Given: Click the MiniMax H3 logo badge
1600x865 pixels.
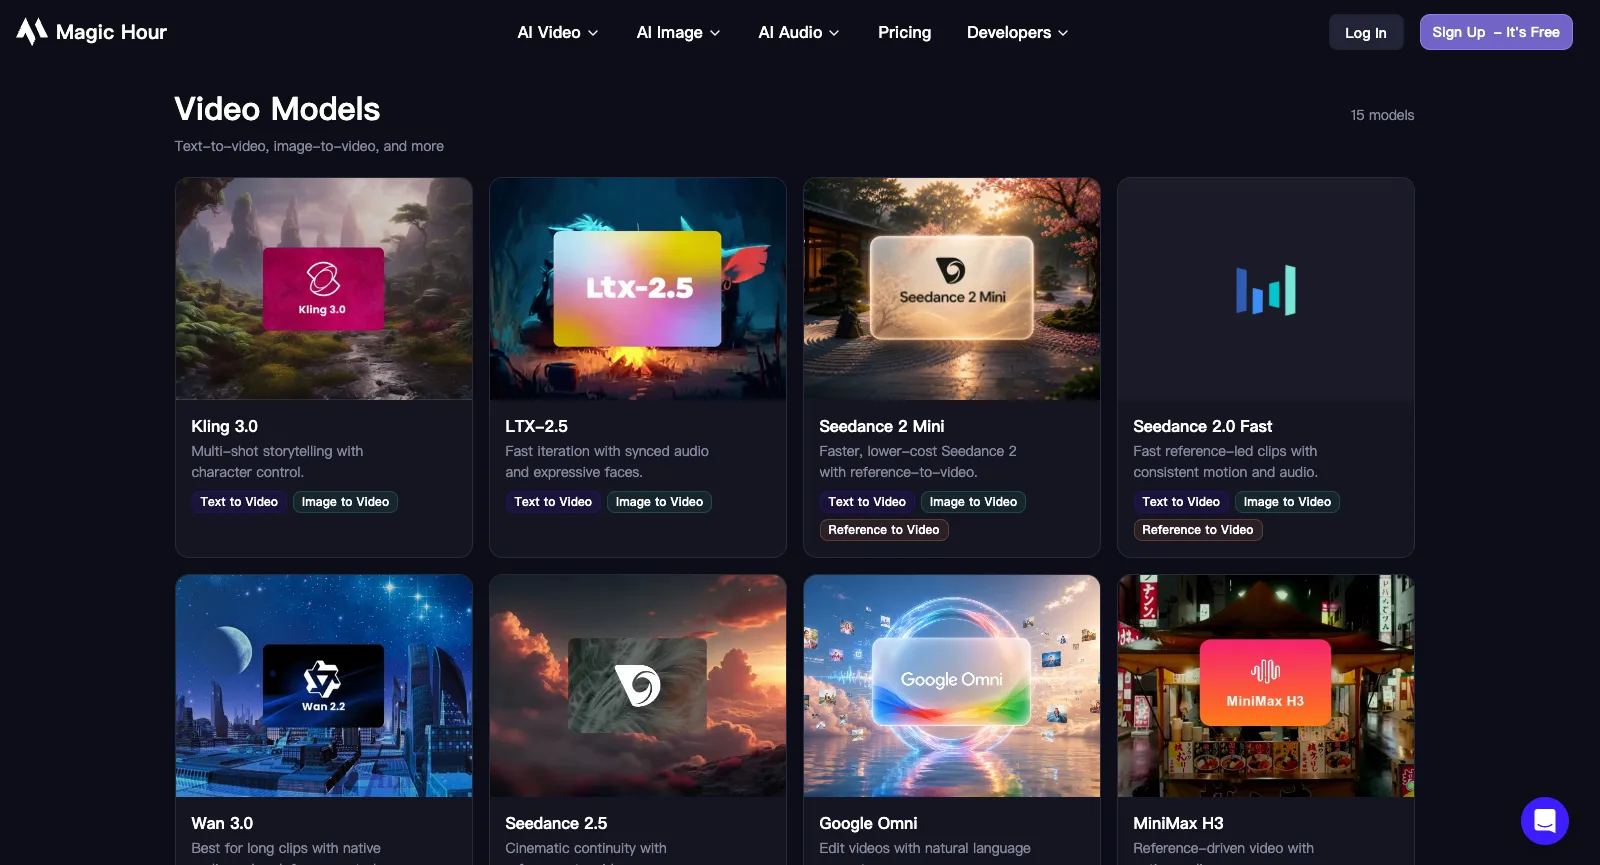Looking at the screenshot, I should coord(1265,682).
